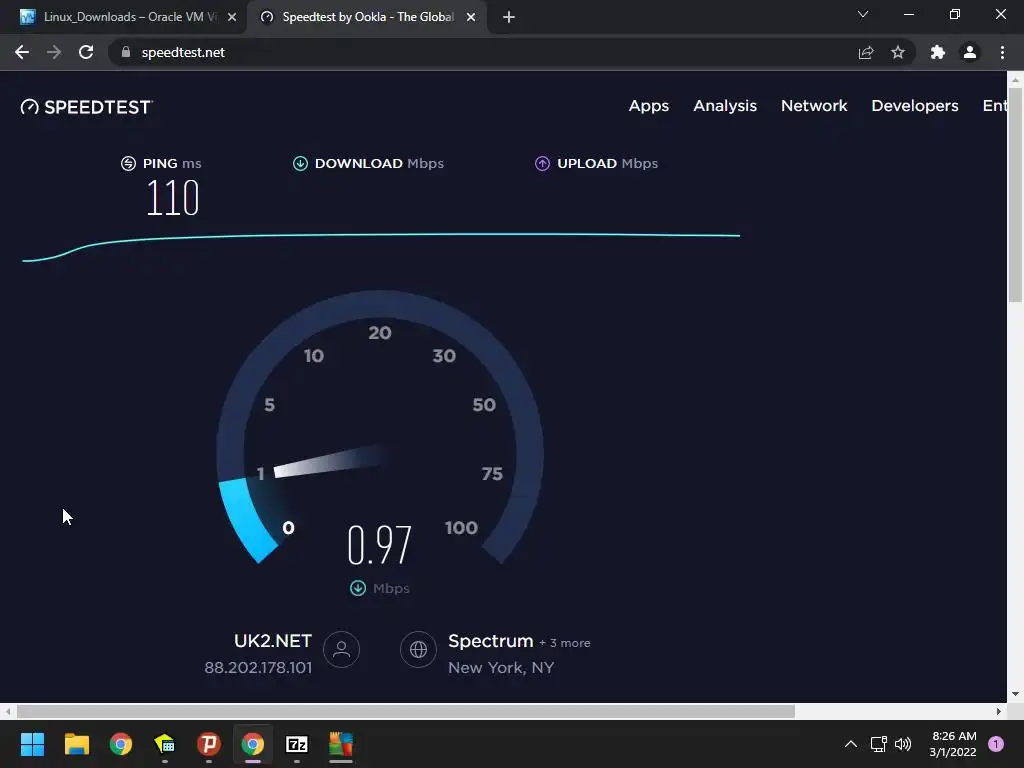This screenshot has width=1024, height=768.
Task: Open the notification badge icon
Action: [x=996, y=744]
